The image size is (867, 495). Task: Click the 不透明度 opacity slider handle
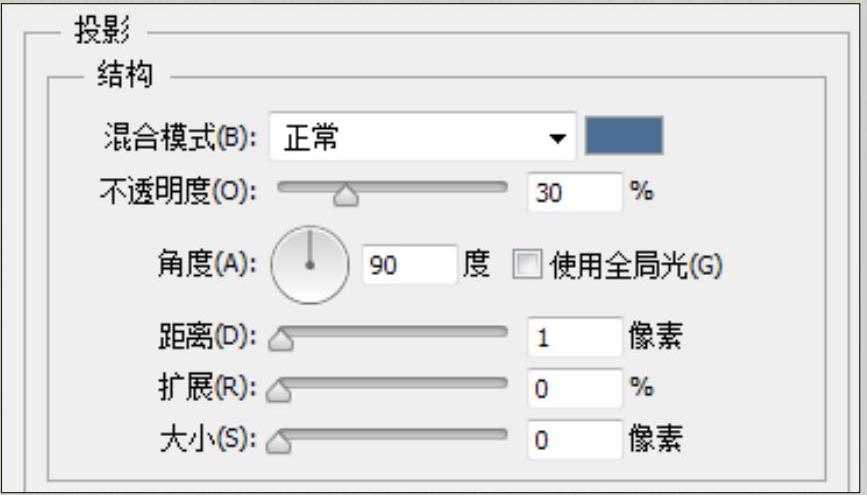(346, 196)
